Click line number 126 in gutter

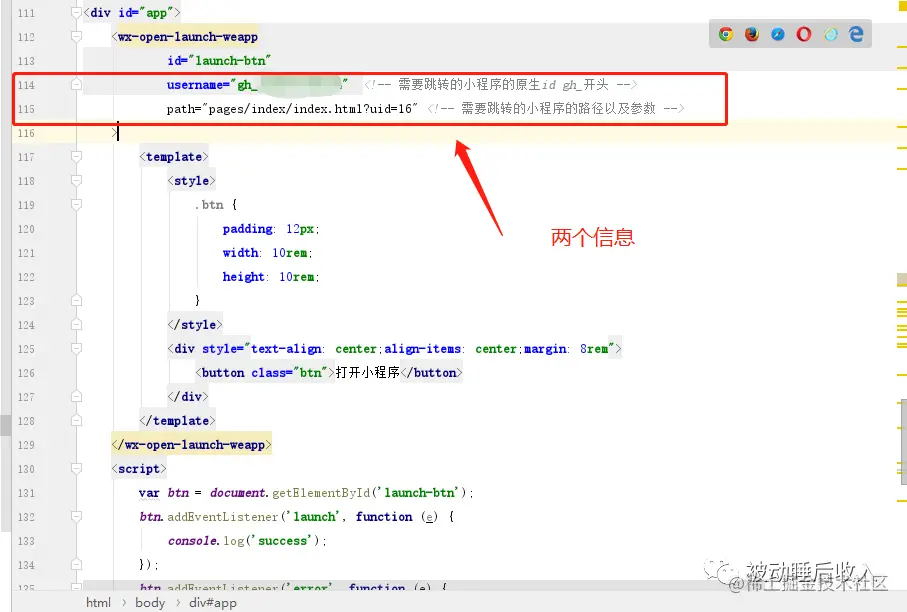[26, 373]
